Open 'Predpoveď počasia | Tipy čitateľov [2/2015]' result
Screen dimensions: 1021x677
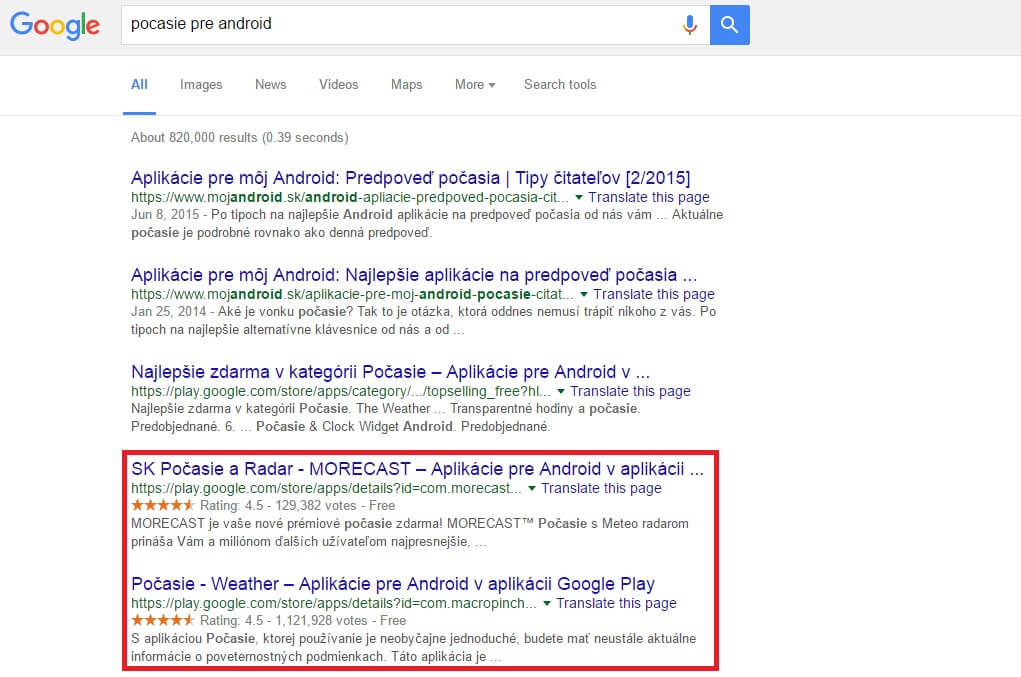410,178
